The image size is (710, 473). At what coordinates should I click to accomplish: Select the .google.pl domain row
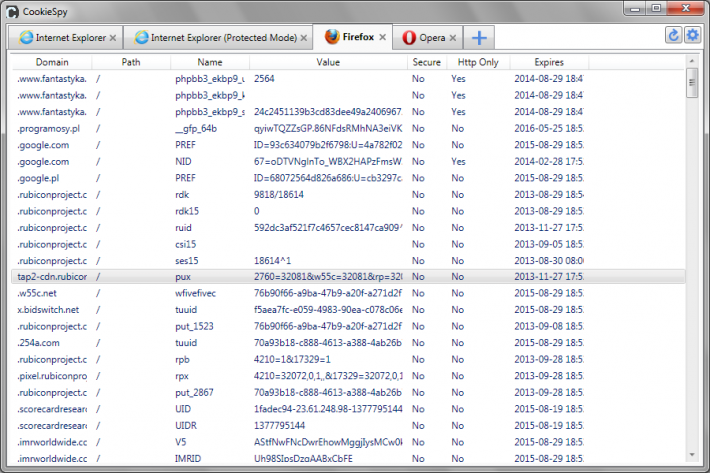(348, 178)
